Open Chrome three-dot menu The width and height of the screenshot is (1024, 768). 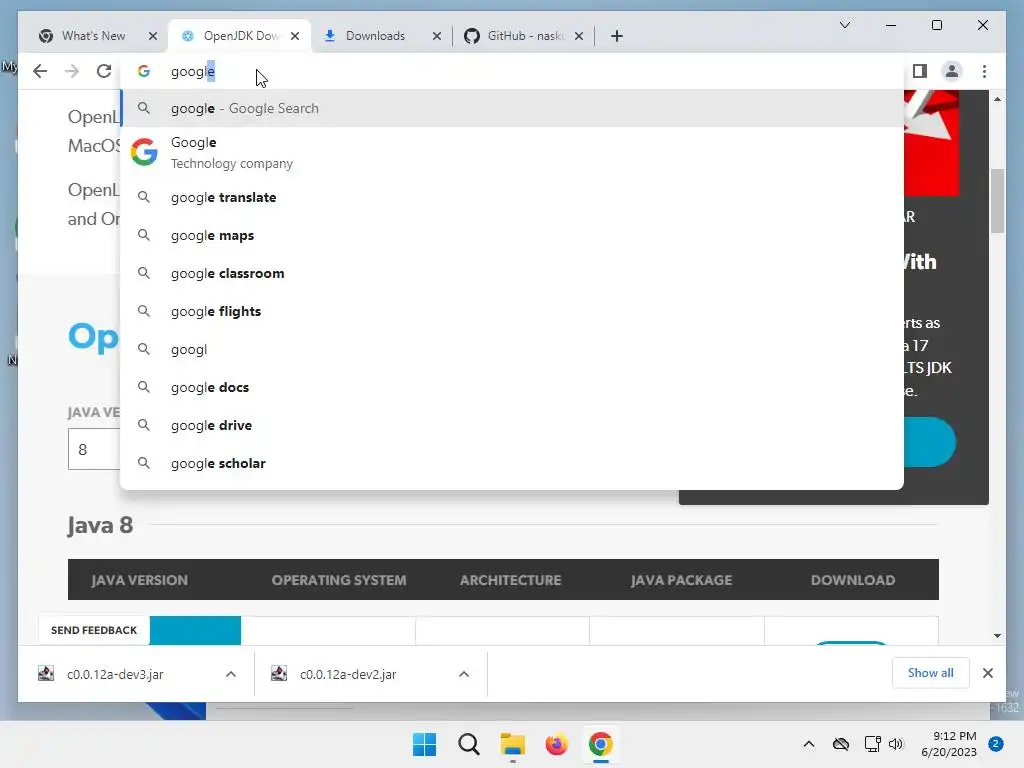tap(984, 71)
